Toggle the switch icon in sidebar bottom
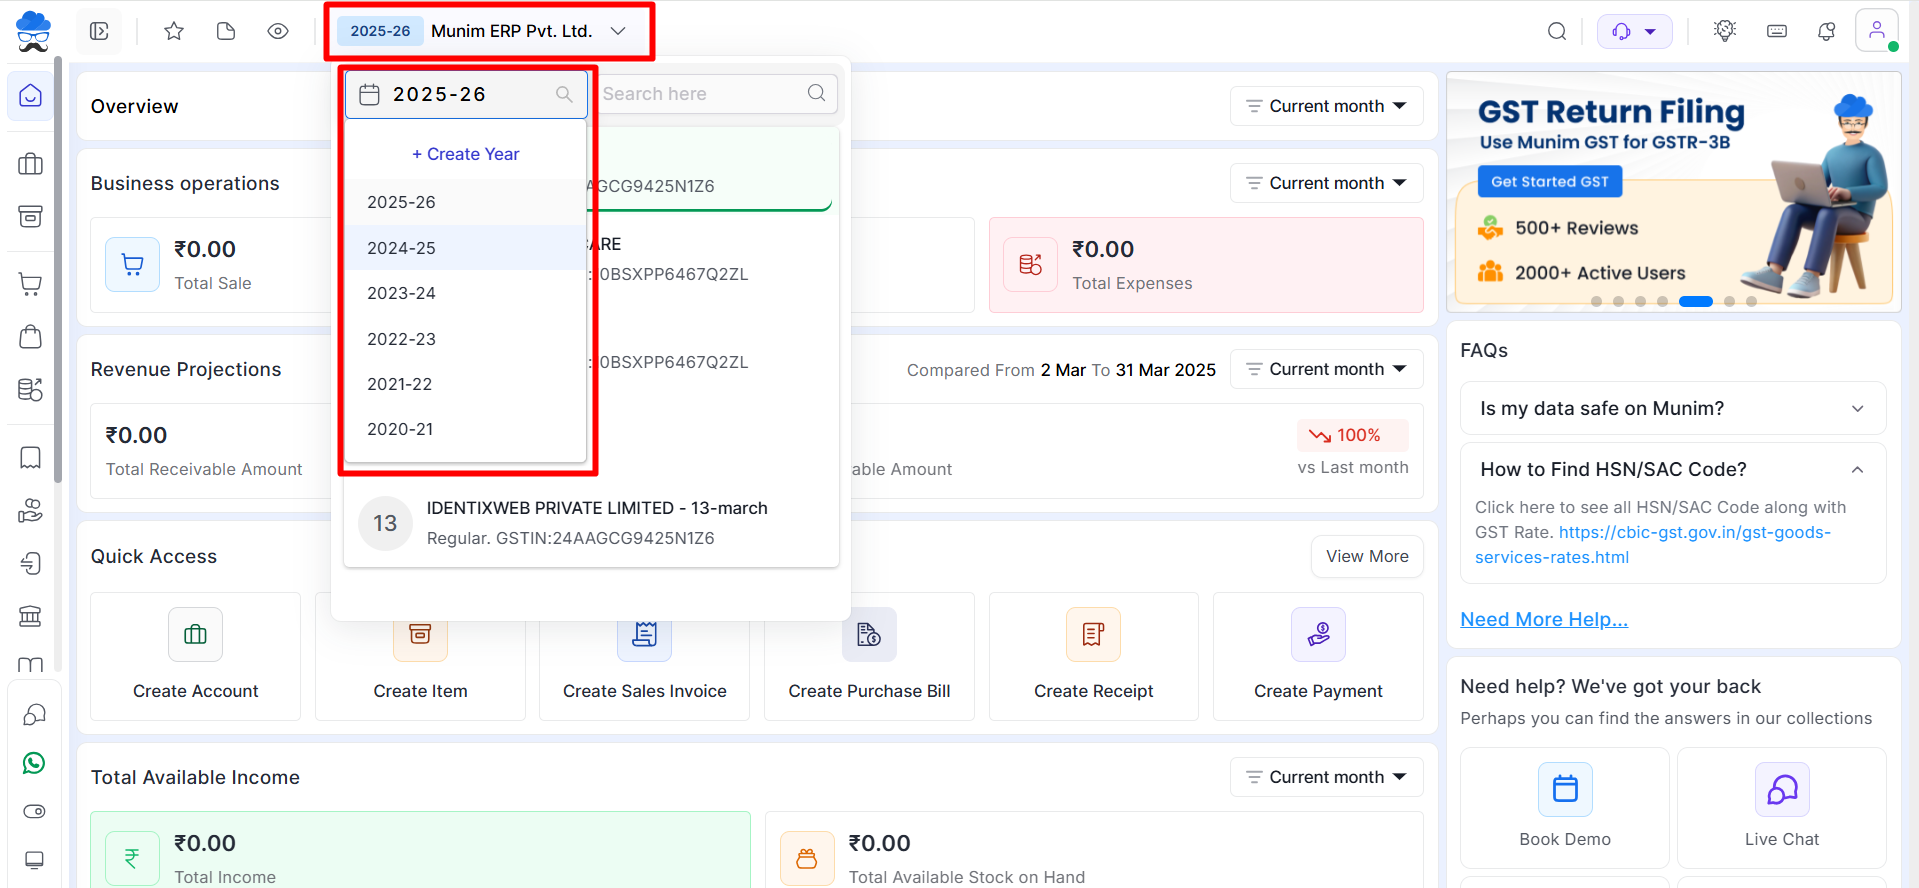 click(34, 811)
